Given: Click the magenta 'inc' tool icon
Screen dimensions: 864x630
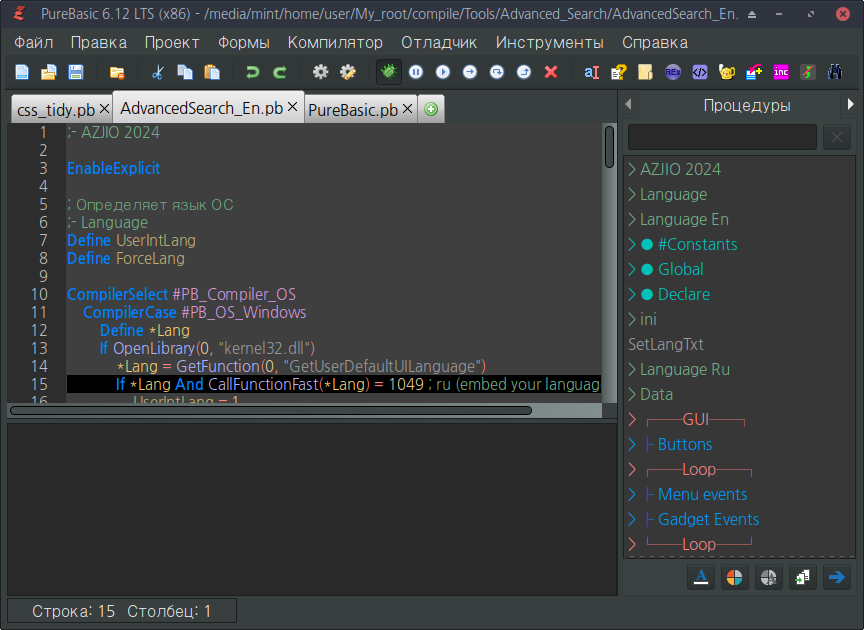Looking at the screenshot, I should (x=781, y=72).
